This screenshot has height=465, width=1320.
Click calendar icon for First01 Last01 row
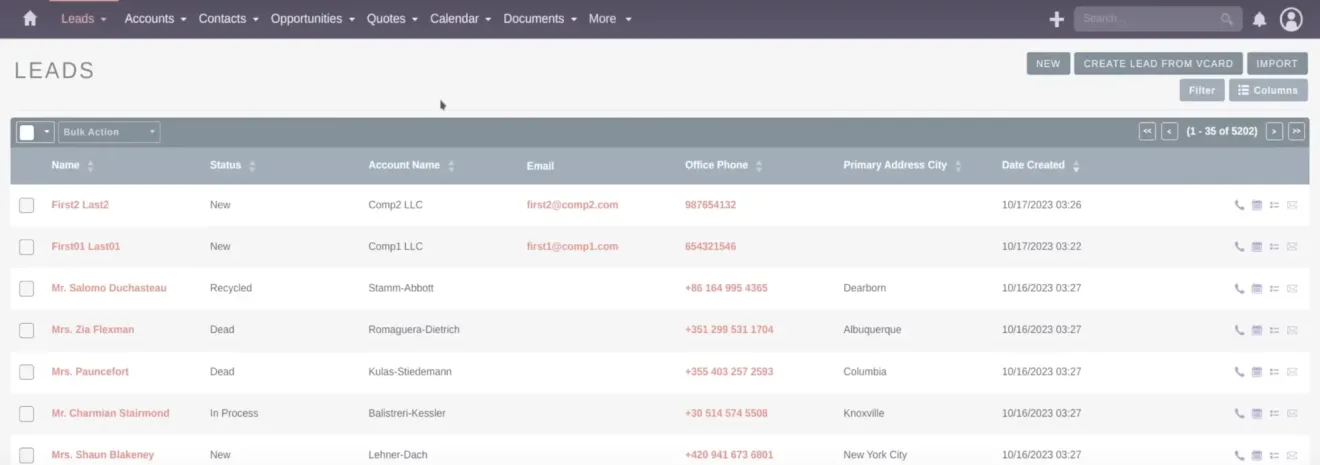coord(1257,247)
